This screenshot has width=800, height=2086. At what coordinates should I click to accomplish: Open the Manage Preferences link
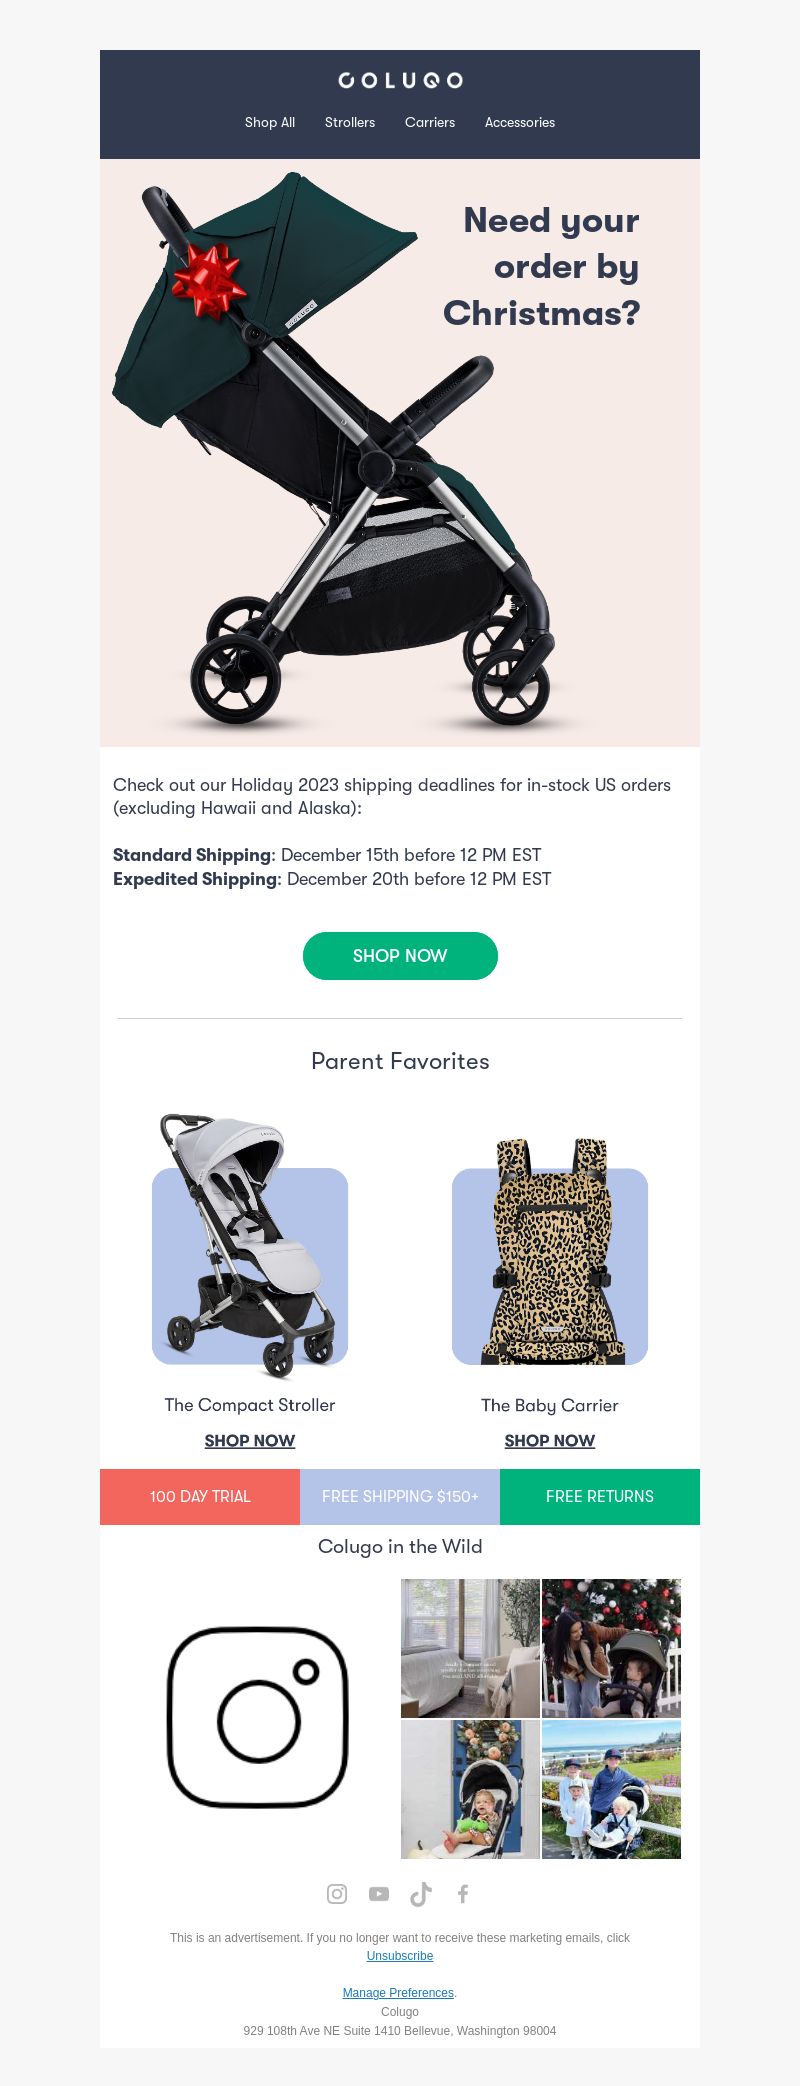398,1993
